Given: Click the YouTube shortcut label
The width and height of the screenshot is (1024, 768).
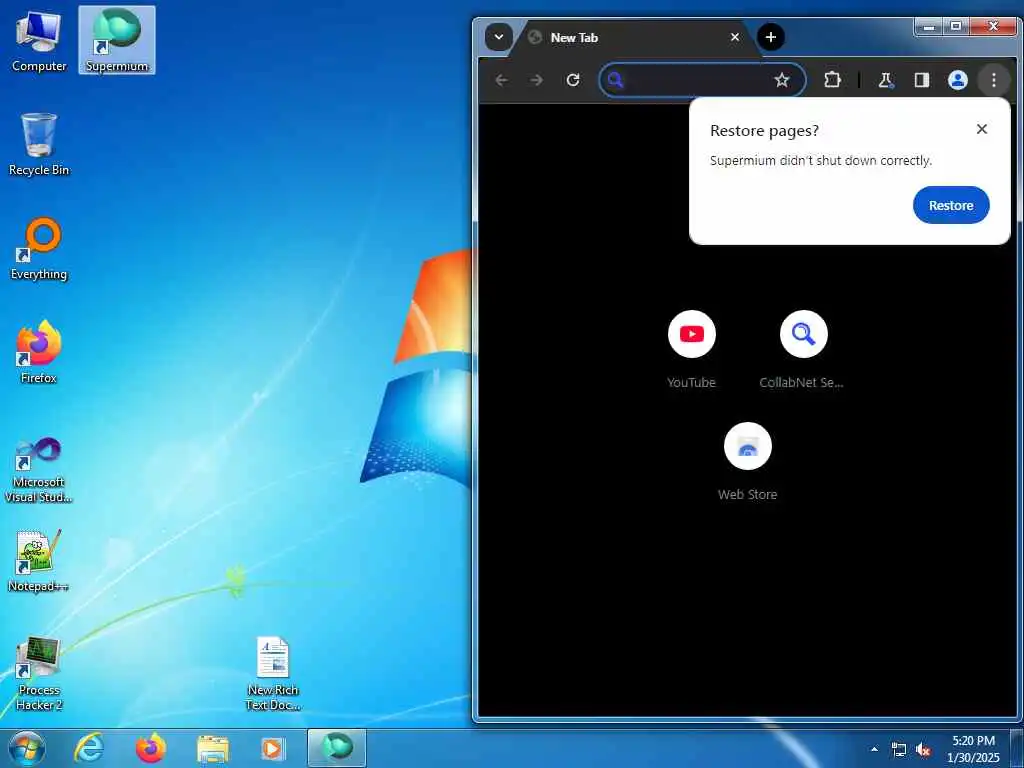Looking at the screenshot, I should pos(692,383).
